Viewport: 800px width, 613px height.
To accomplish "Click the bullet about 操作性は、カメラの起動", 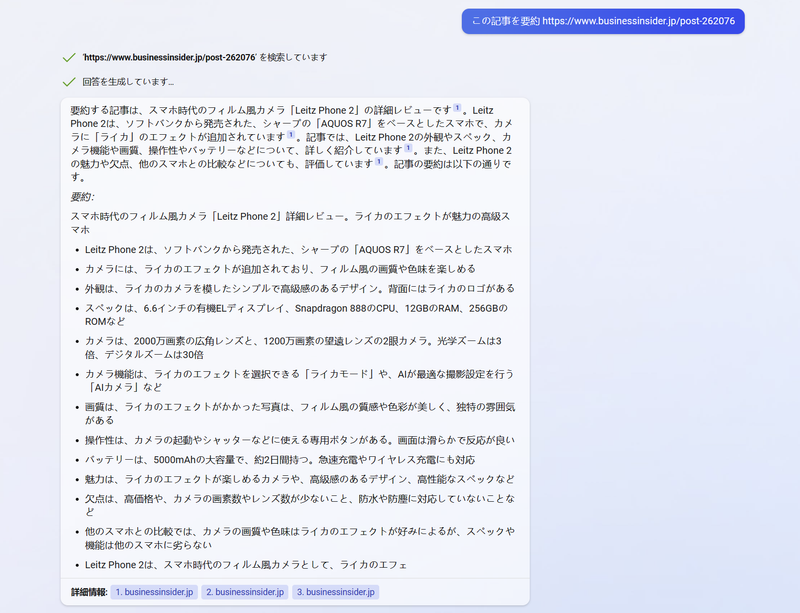I will point(300,440).
